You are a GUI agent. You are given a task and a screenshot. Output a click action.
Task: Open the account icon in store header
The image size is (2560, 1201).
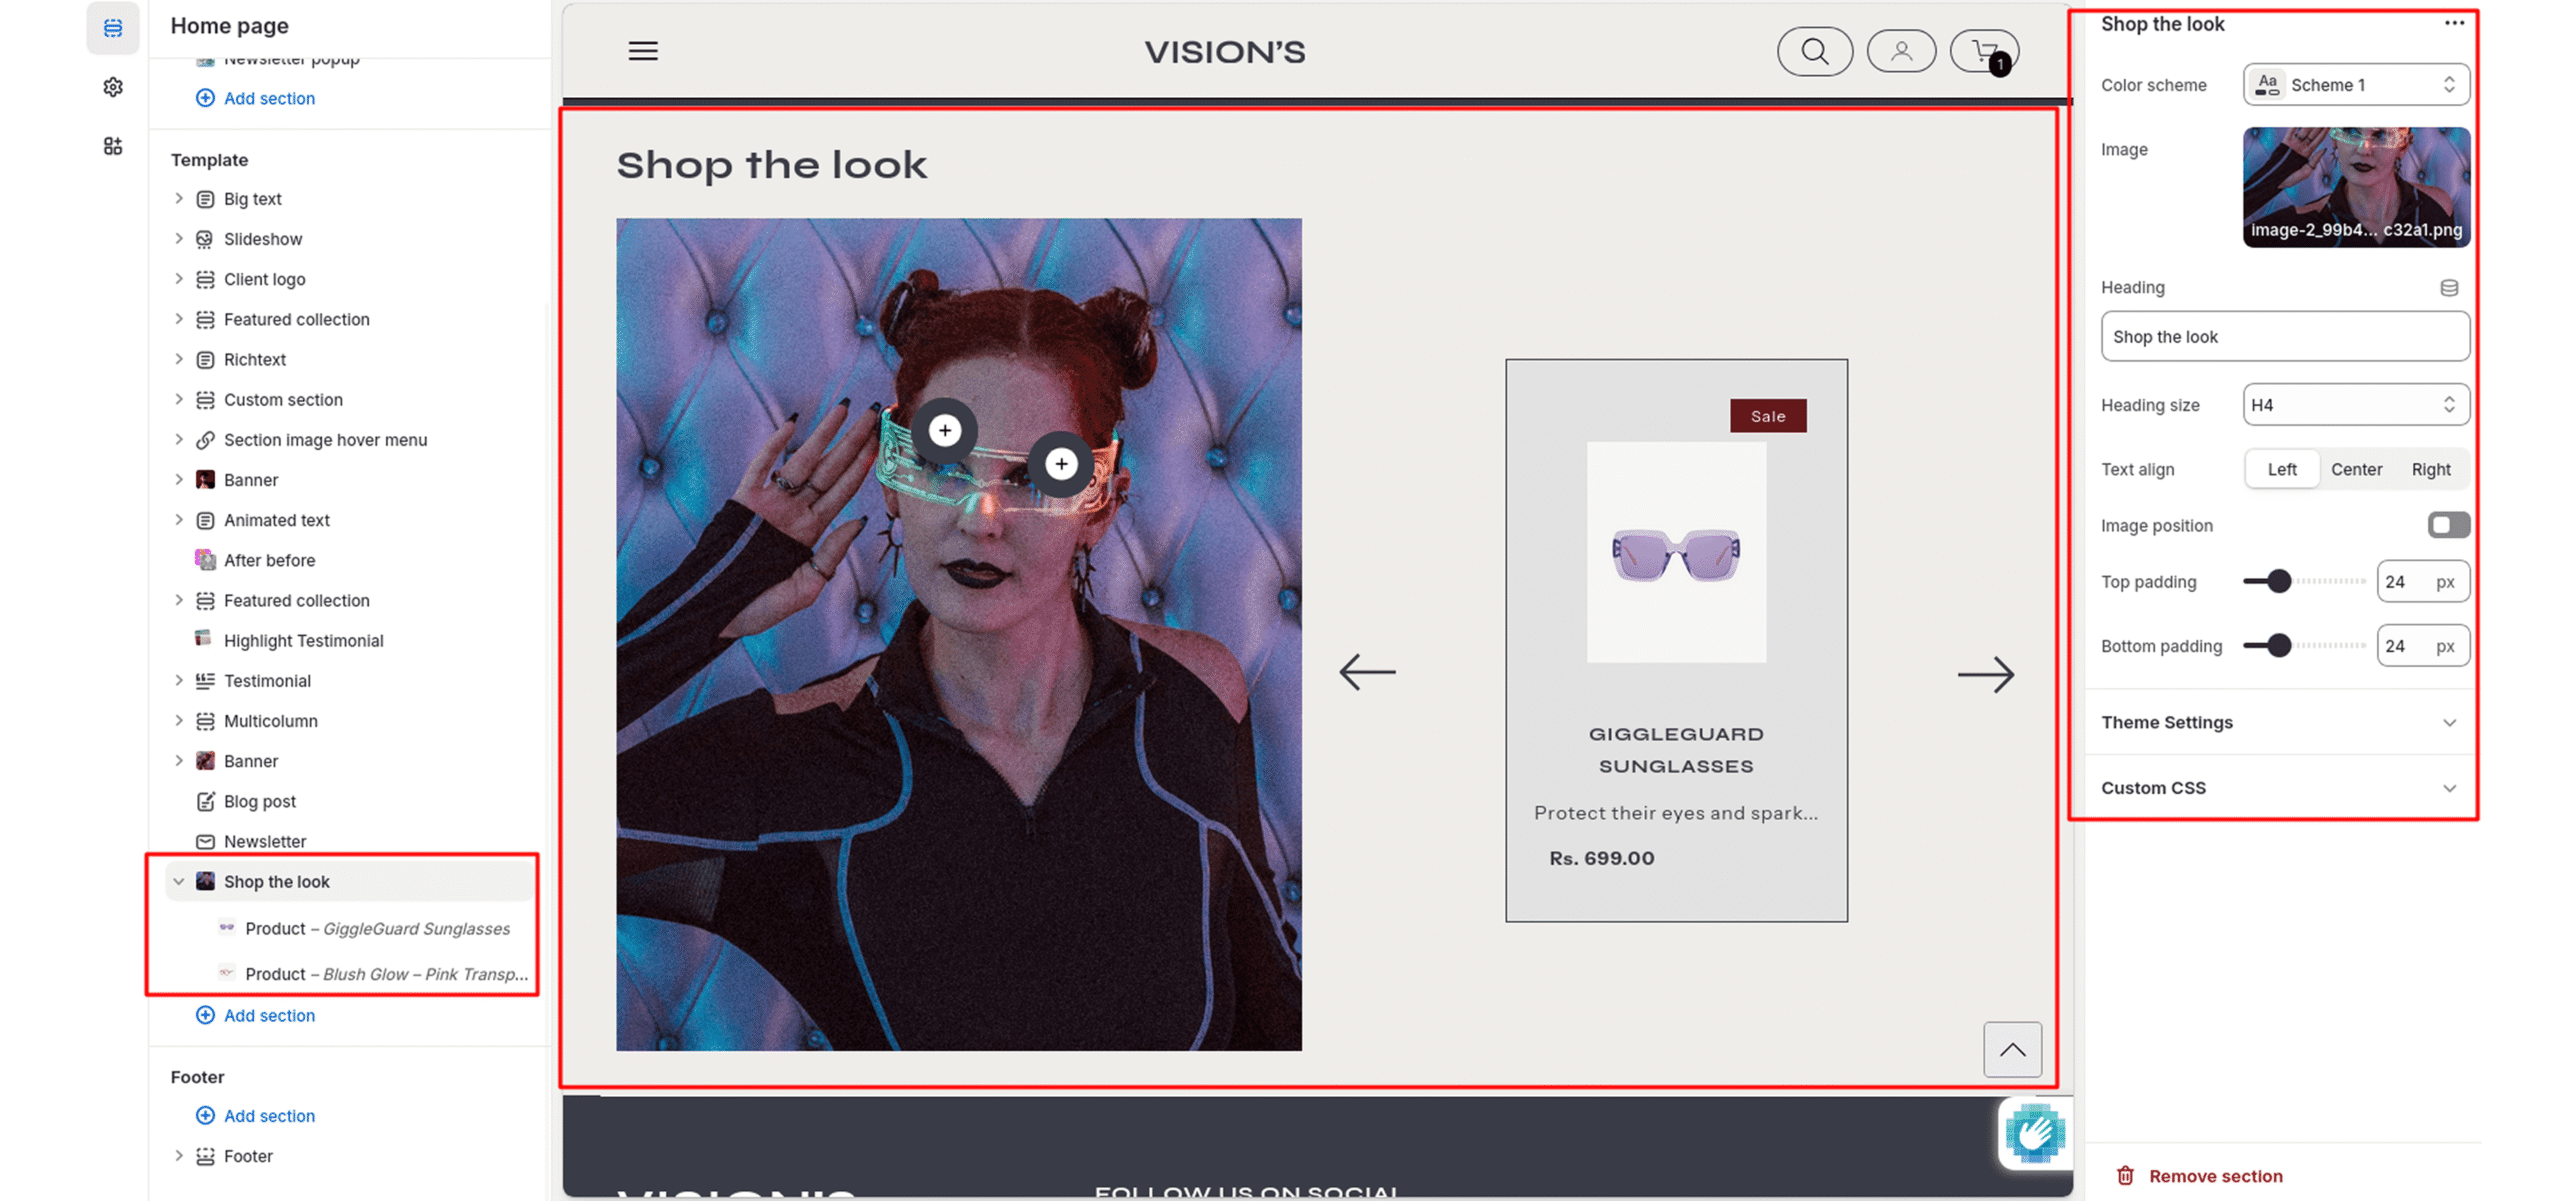pos(1900,51)
